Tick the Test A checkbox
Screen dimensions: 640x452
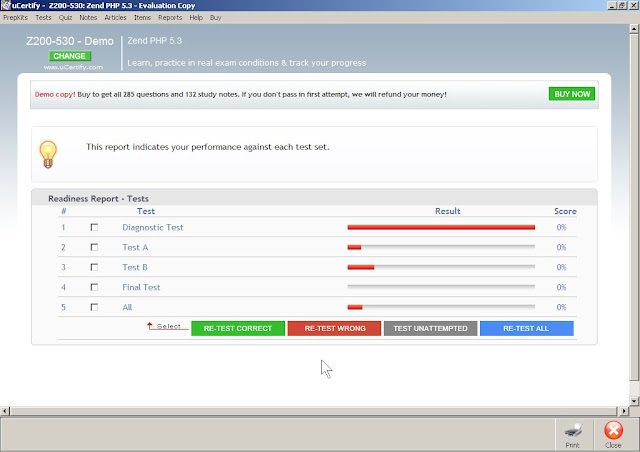94,247
